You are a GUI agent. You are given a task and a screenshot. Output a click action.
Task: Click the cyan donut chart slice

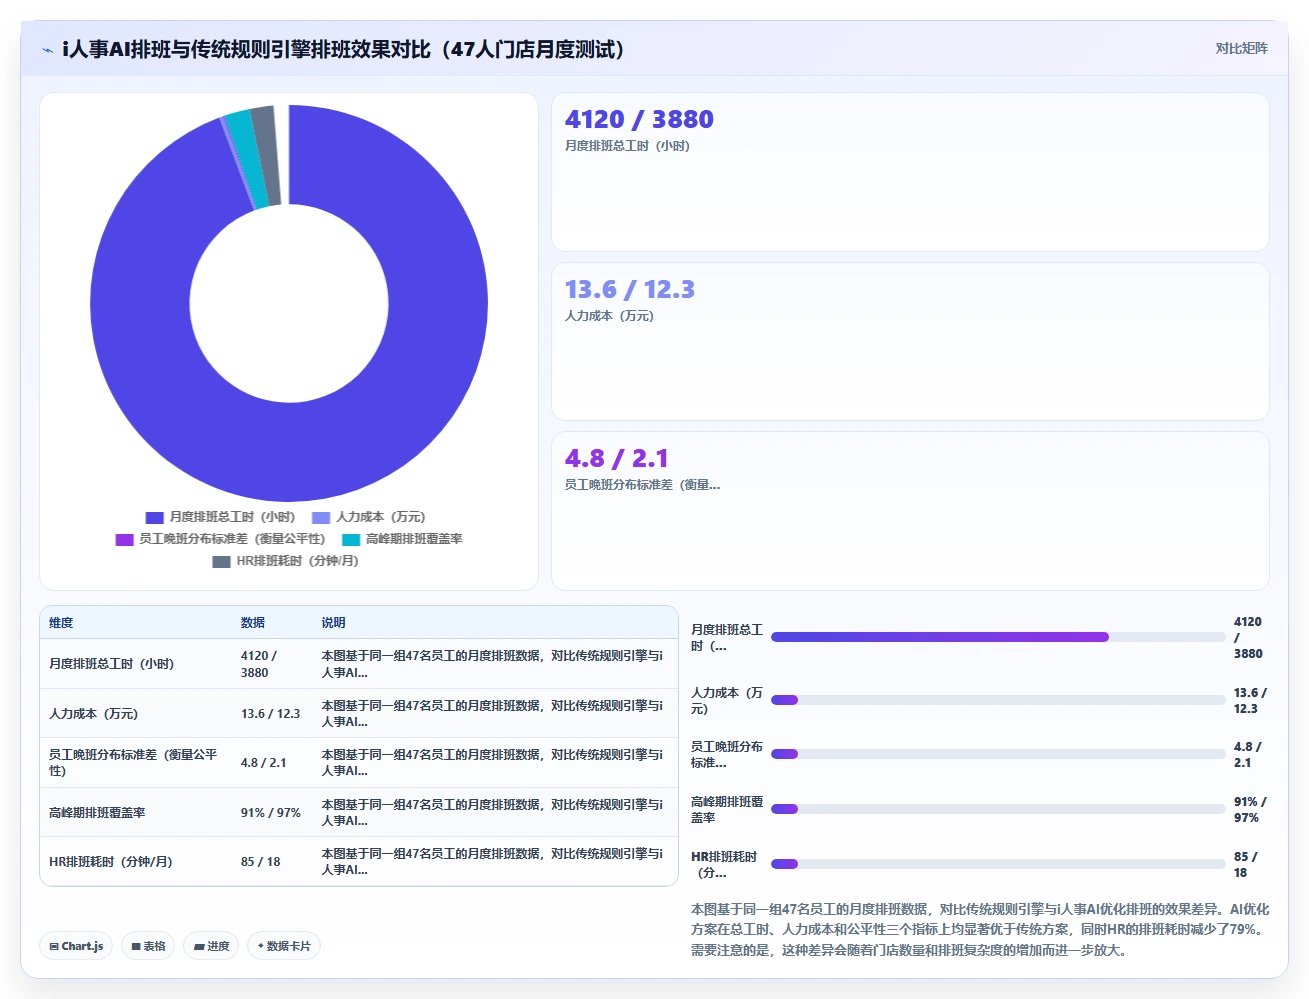click(246, 160)
